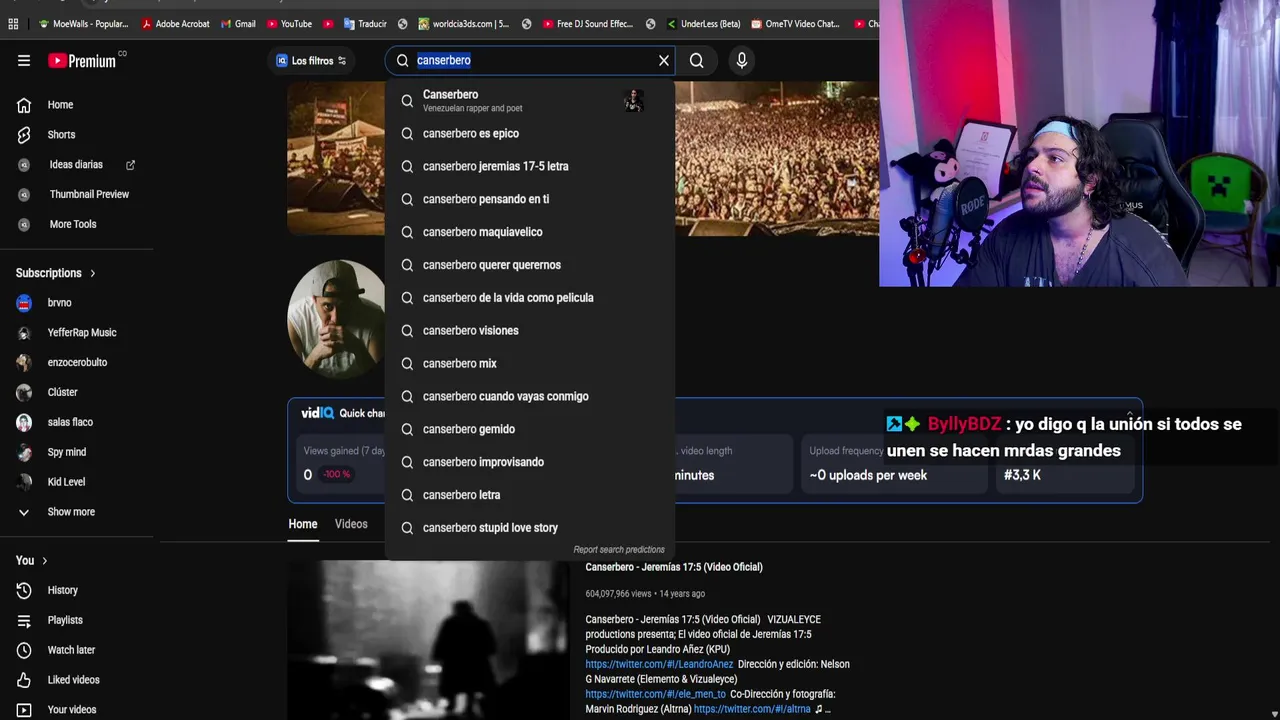Viewport: 1280px width, 720px height.
Task: Open Los filtros vidIQ button
Action: click(x=311, y=61)
